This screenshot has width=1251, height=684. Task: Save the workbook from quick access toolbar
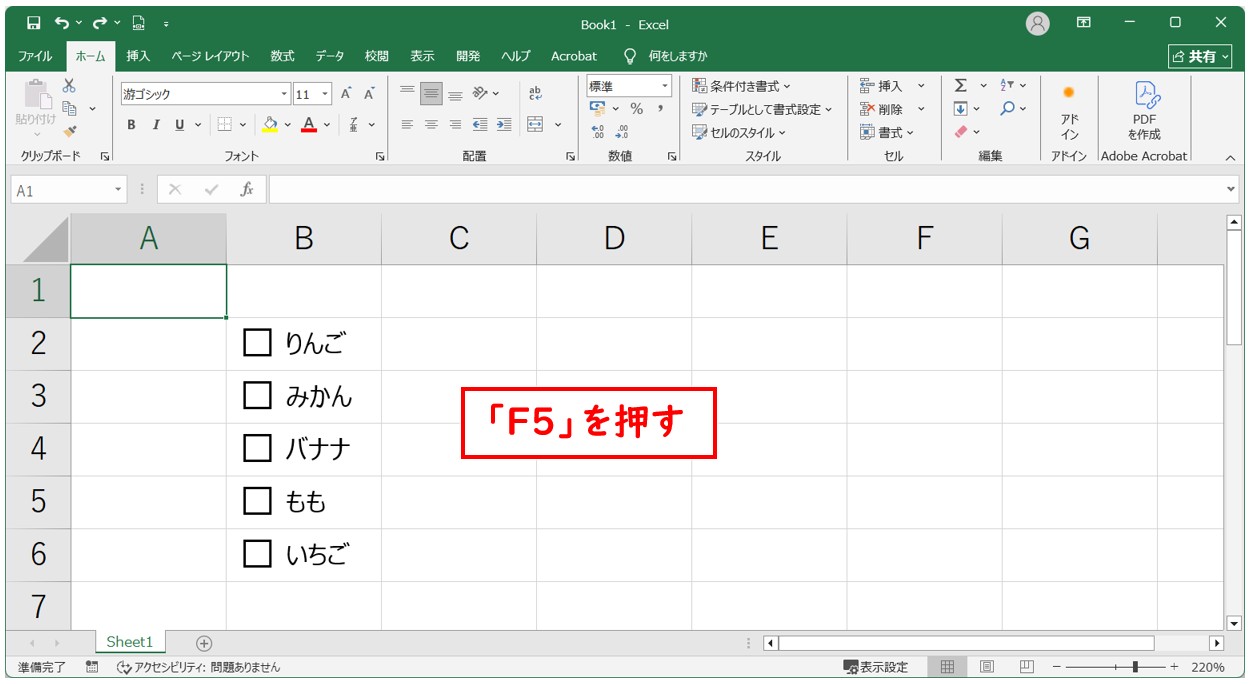pyautogui.click(x=33, y=23)
